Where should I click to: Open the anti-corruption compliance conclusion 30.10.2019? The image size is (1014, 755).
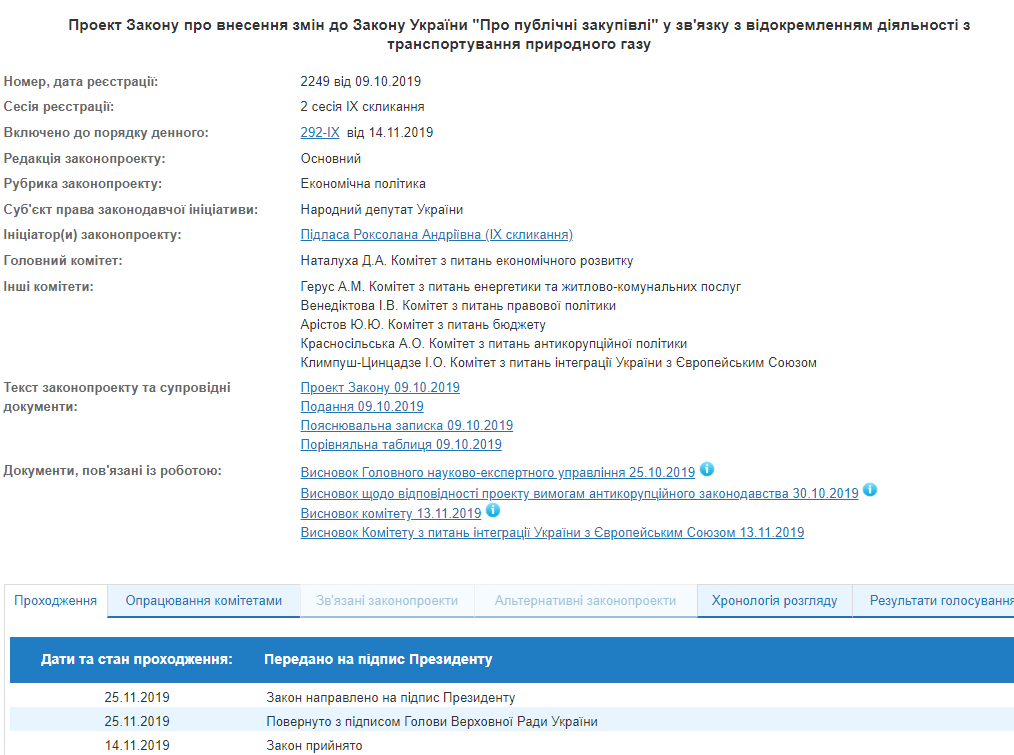[x=579, y=493]
